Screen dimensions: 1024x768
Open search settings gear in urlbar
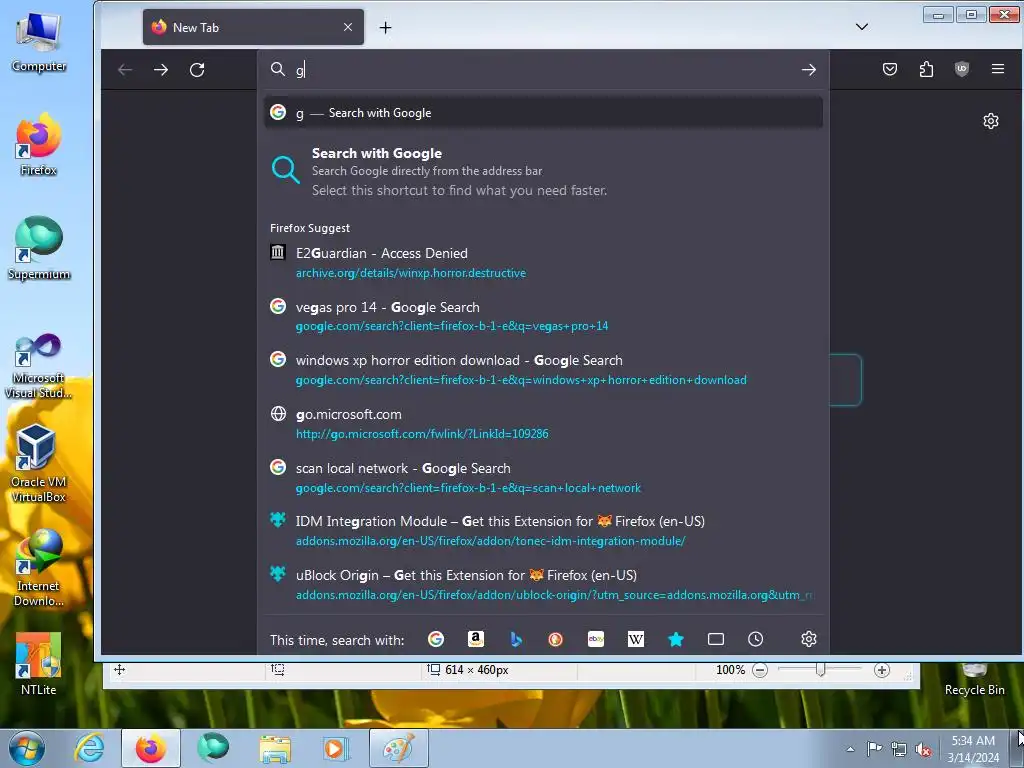808,639
